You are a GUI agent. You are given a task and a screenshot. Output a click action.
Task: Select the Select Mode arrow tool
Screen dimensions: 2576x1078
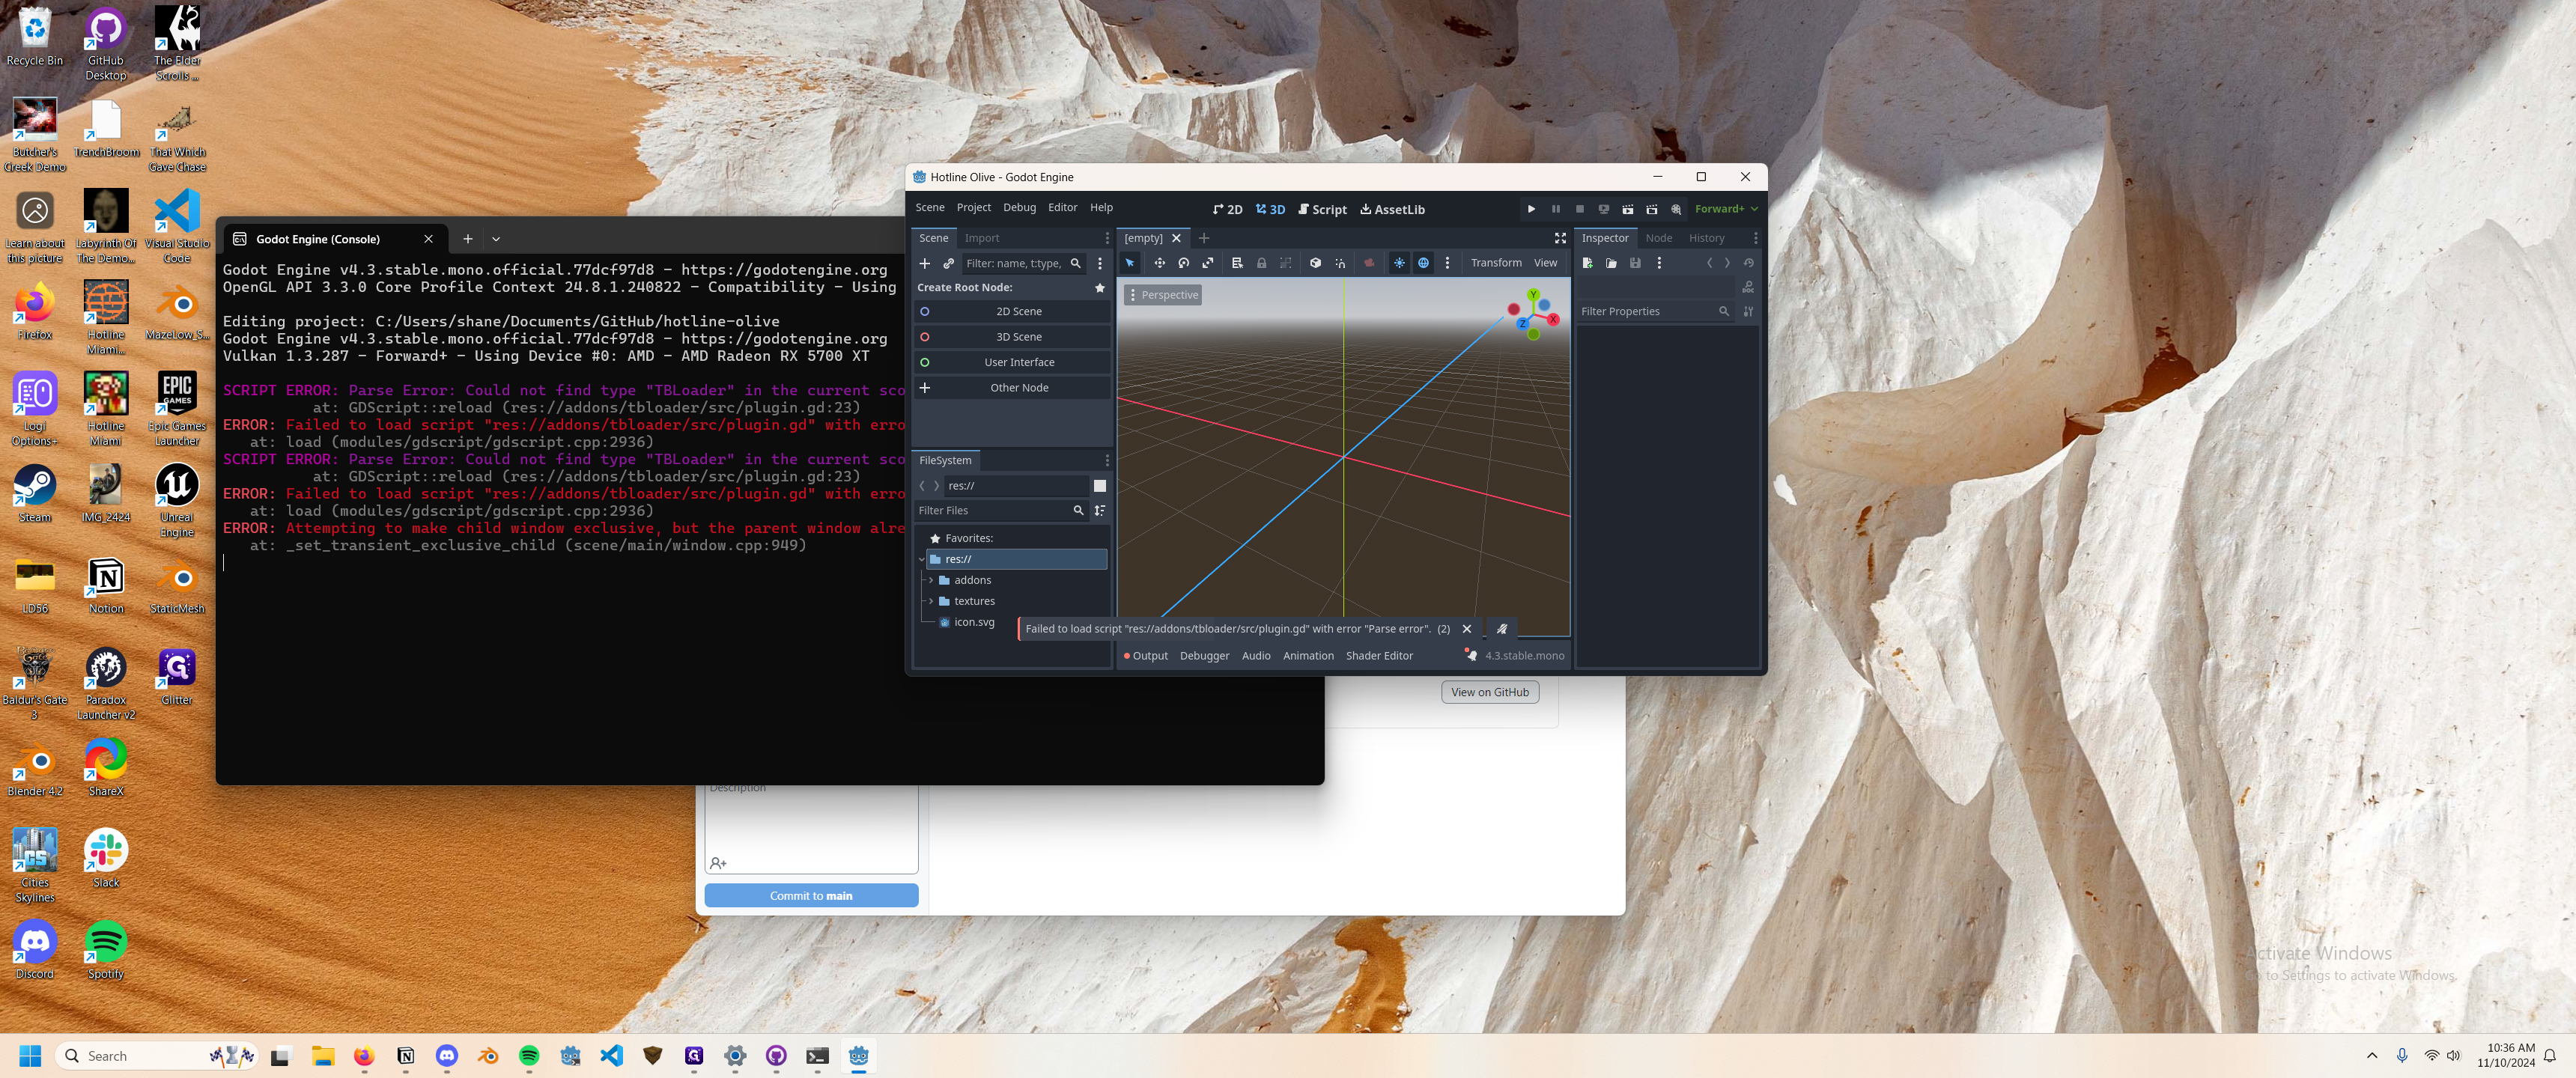[1130, 263]
